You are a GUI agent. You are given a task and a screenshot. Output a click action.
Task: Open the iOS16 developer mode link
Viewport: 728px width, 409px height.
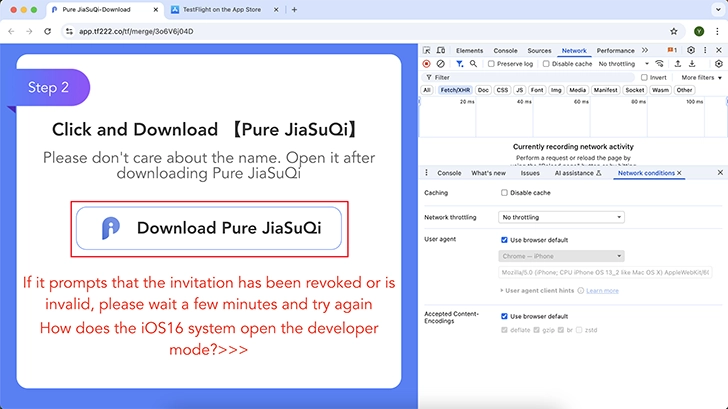209,338
